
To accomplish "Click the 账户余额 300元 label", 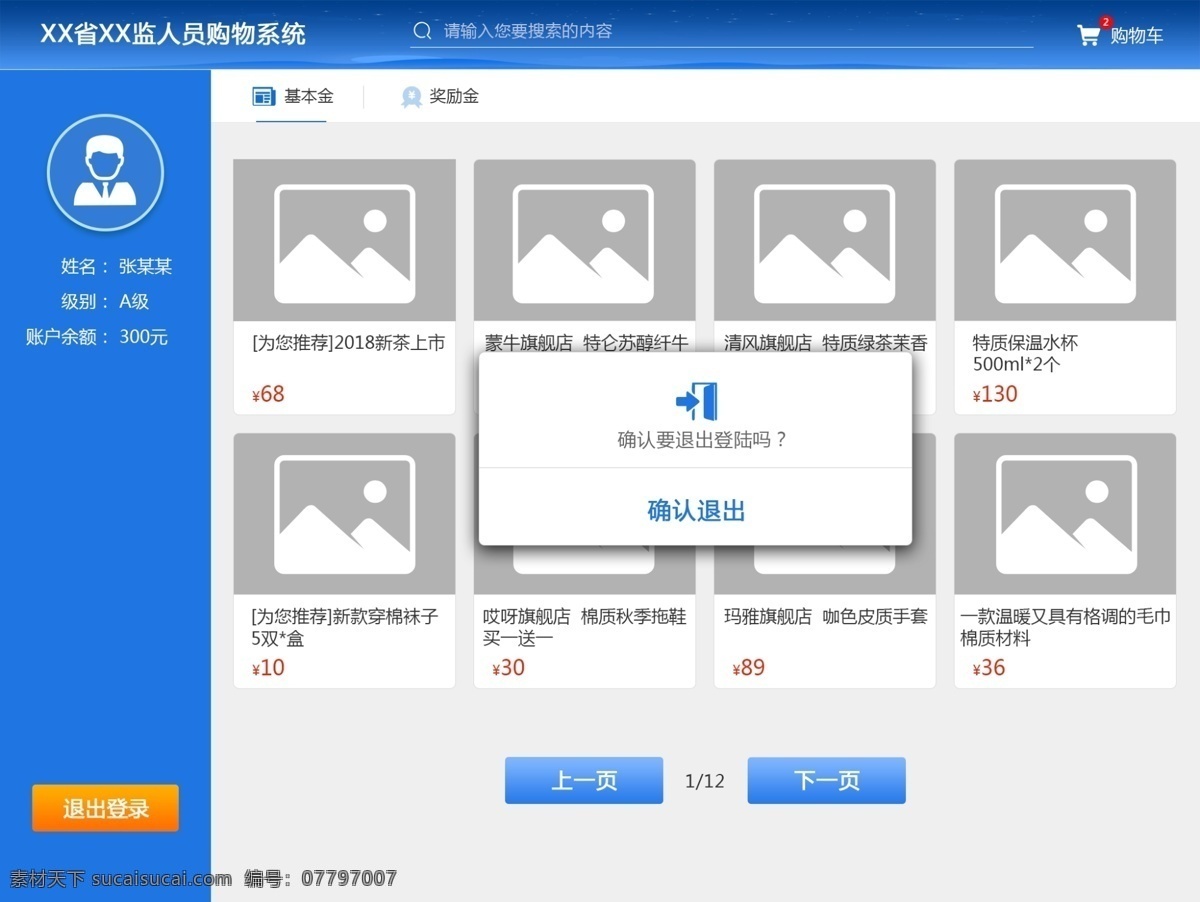I will [x=97, y=337].
